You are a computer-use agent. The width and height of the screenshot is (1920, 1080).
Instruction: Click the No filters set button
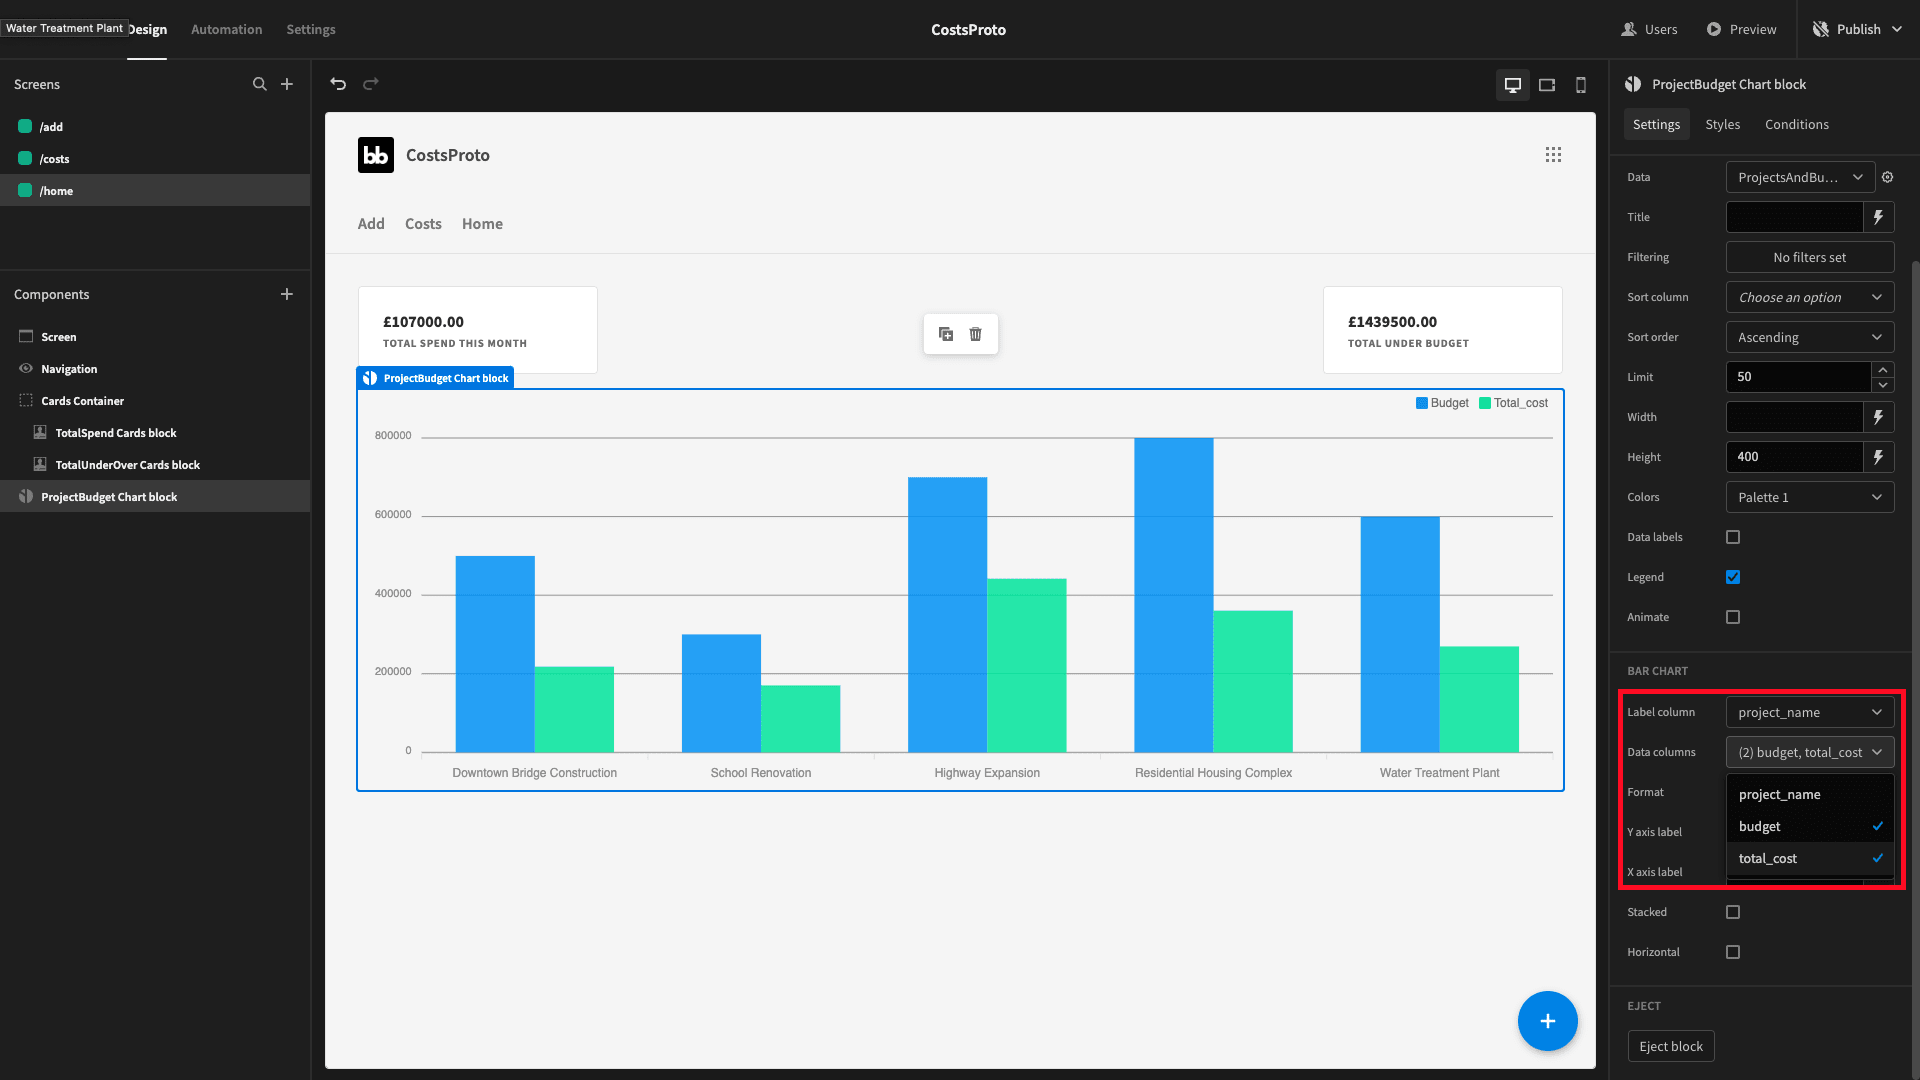(1810, 257)
